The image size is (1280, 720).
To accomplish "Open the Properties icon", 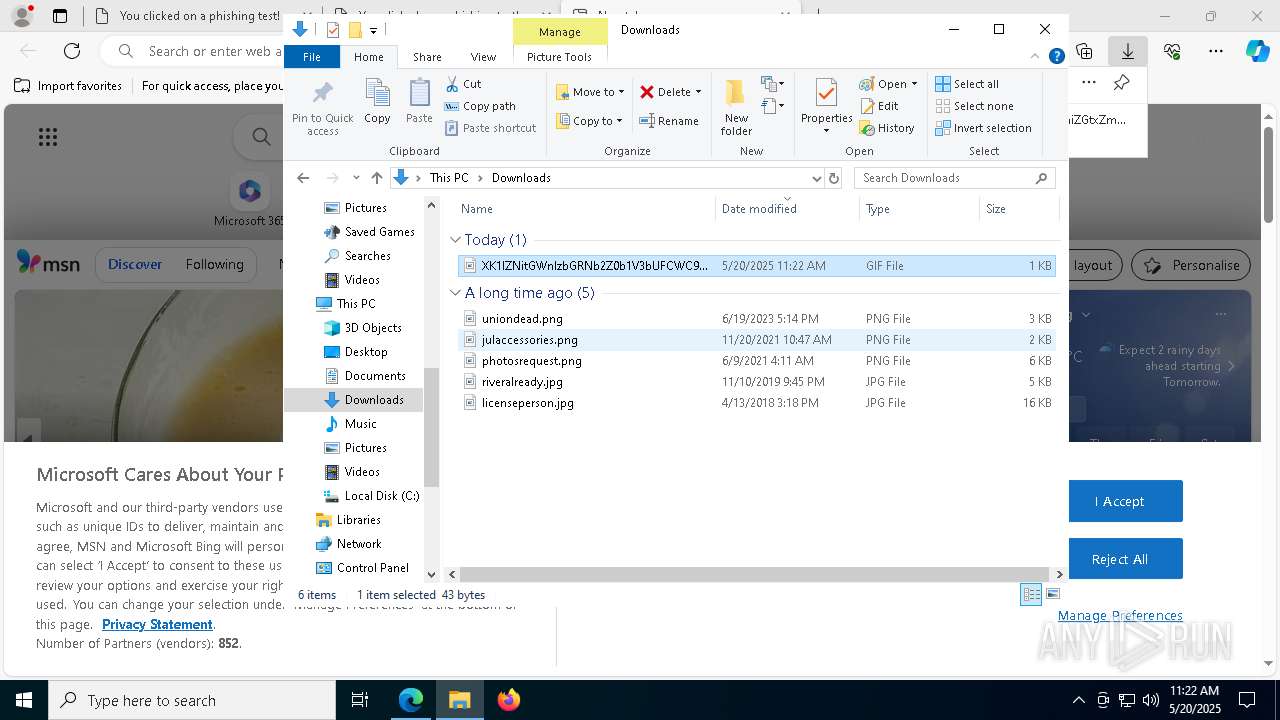I will point(826,95).
